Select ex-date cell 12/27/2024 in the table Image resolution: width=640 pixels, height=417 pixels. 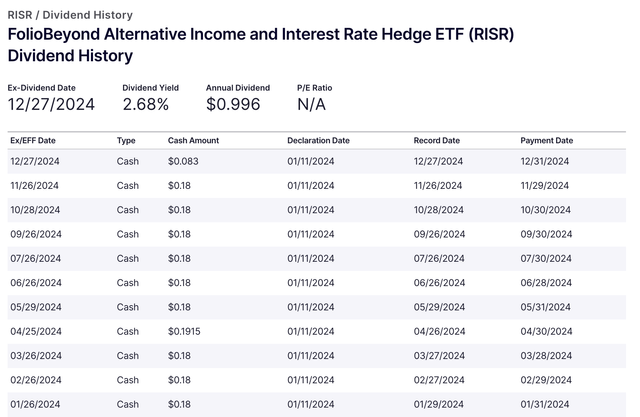[x=35, y=162]
